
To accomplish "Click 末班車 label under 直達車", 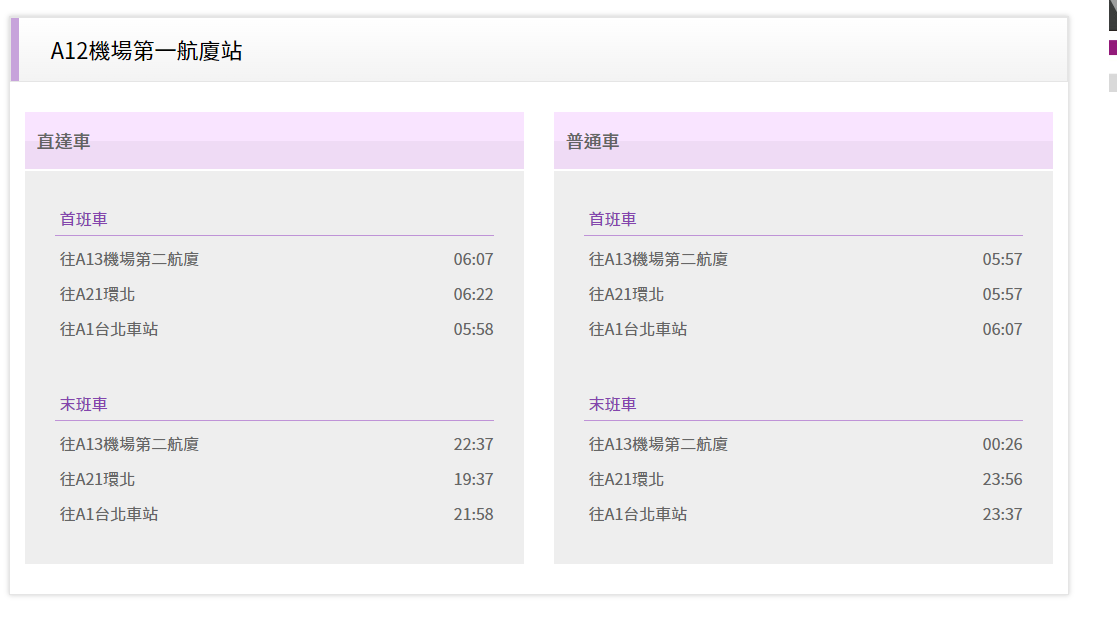I will click(x=83, y=404).
